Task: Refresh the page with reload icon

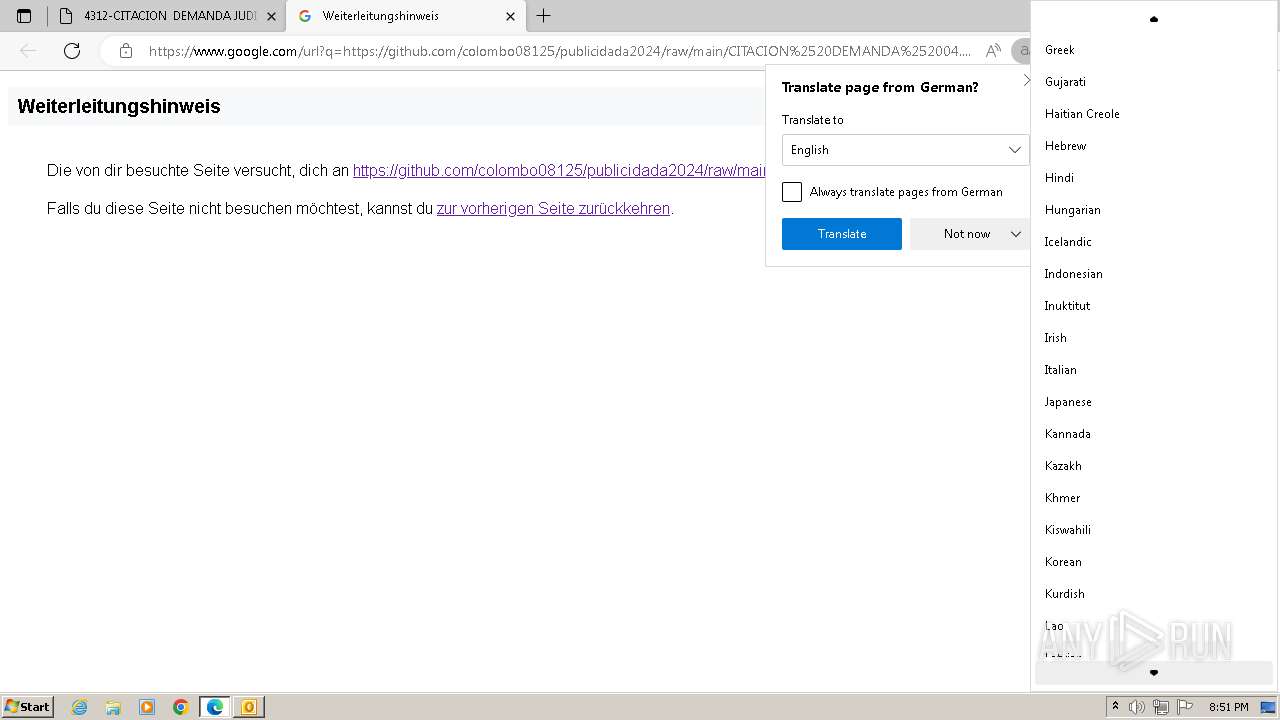Action: click(x=72, y=51)
